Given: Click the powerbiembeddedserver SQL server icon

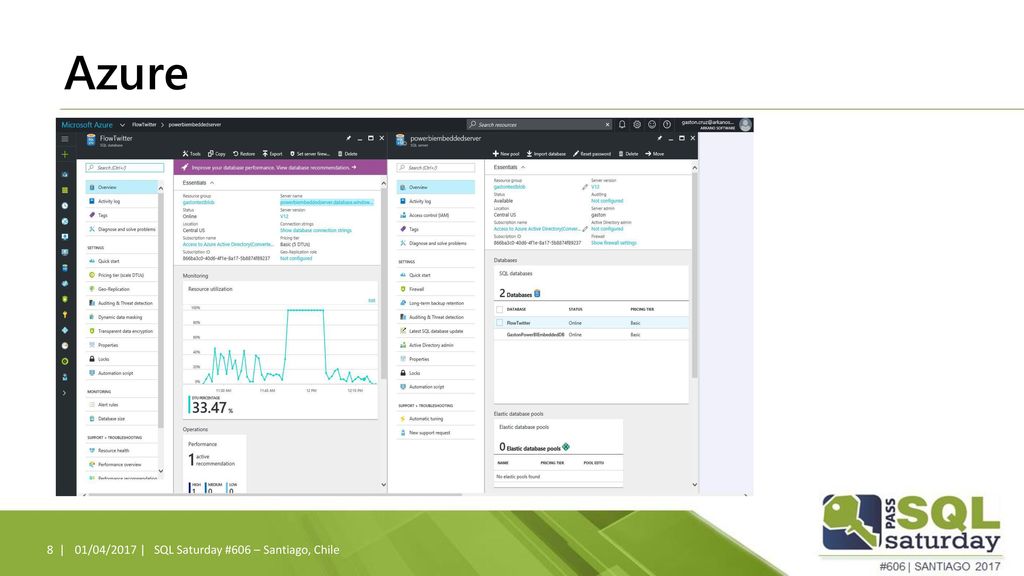Looking at the screenshot, I should click(x=400, y=140).
